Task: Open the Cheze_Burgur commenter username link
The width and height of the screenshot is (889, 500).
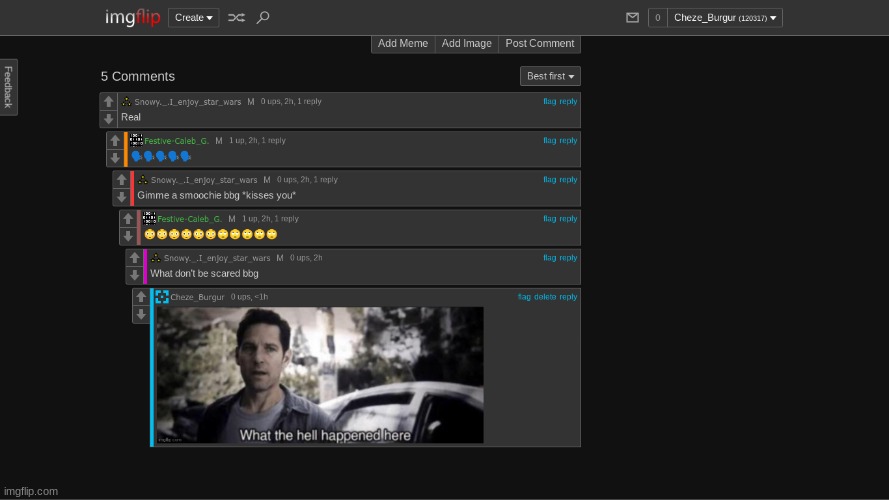Action: pos(197,297)
